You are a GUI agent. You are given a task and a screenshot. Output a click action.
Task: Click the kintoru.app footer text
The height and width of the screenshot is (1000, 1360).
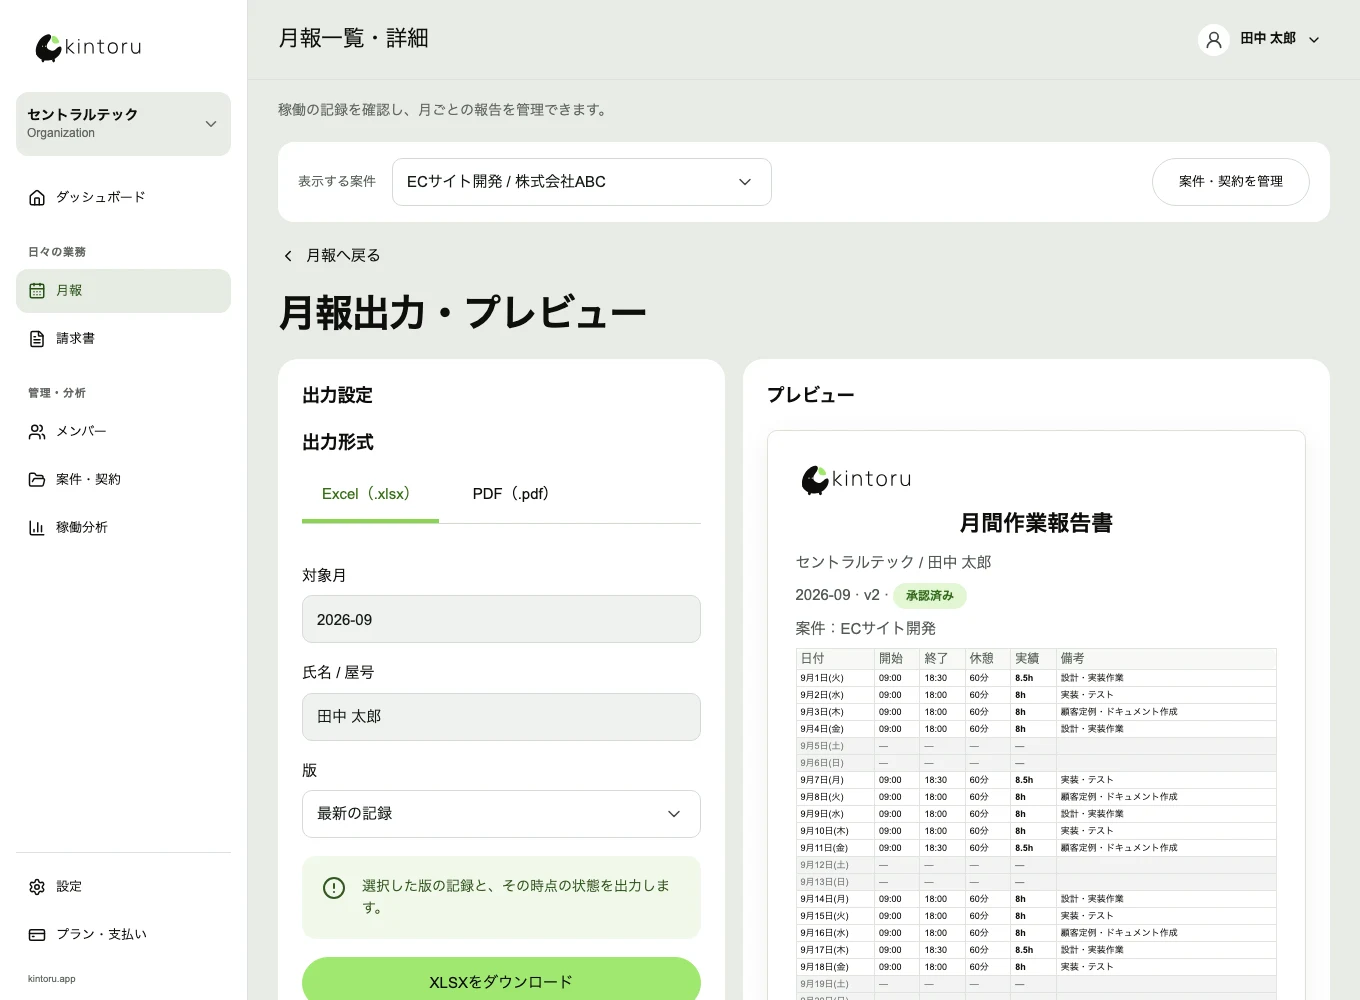pyautogui.click(x=52, y=979)
